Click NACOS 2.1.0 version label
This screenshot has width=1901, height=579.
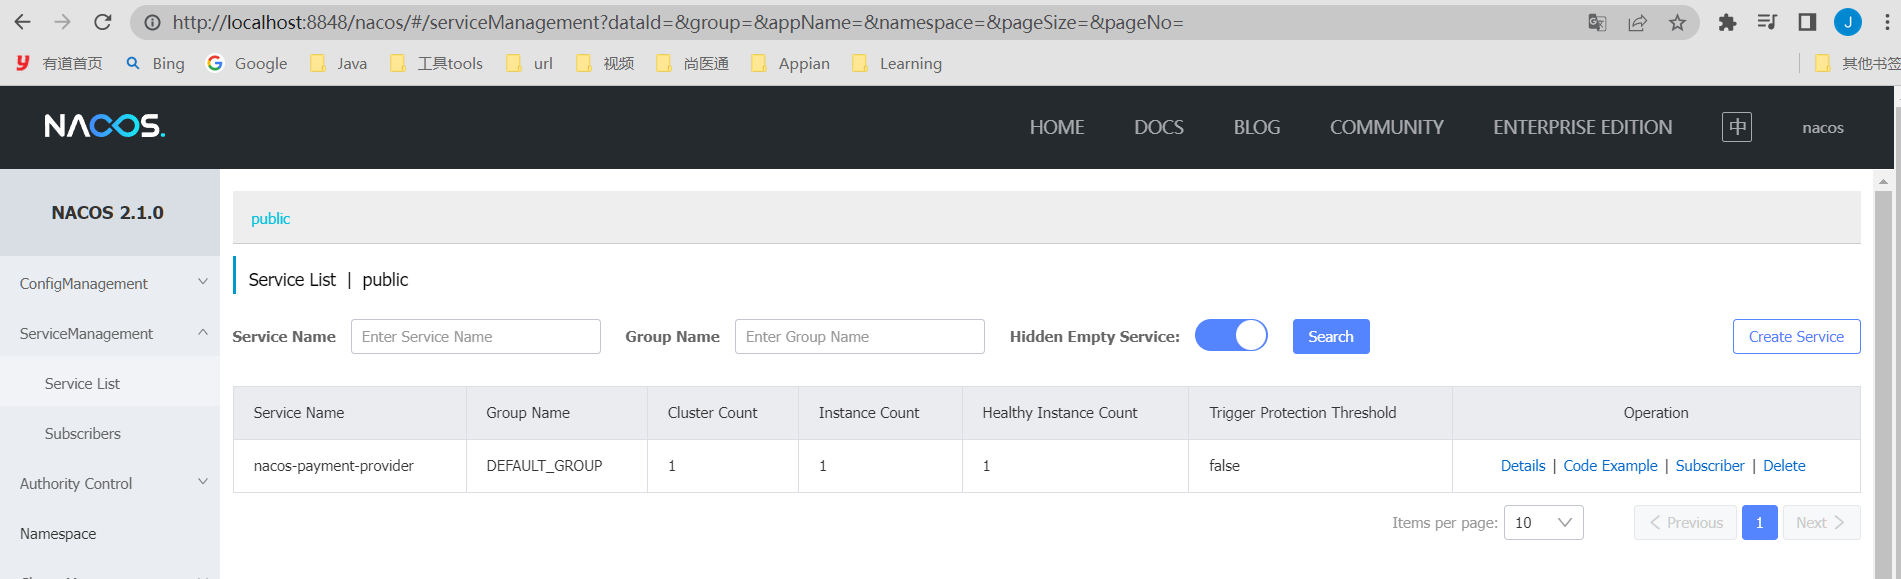tap(107, 212)
